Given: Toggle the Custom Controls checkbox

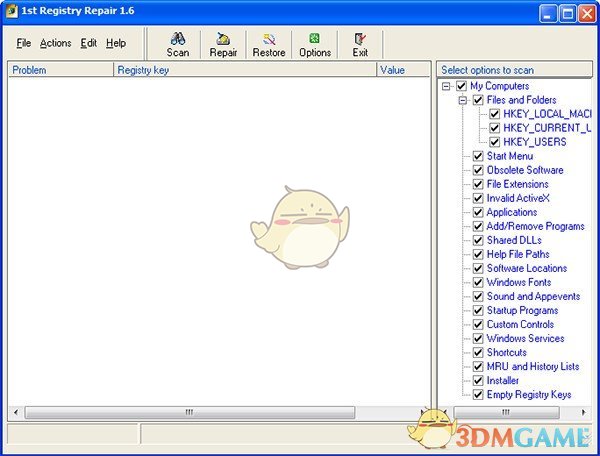Looking at the screenshot, I should (x=478, y=324).
